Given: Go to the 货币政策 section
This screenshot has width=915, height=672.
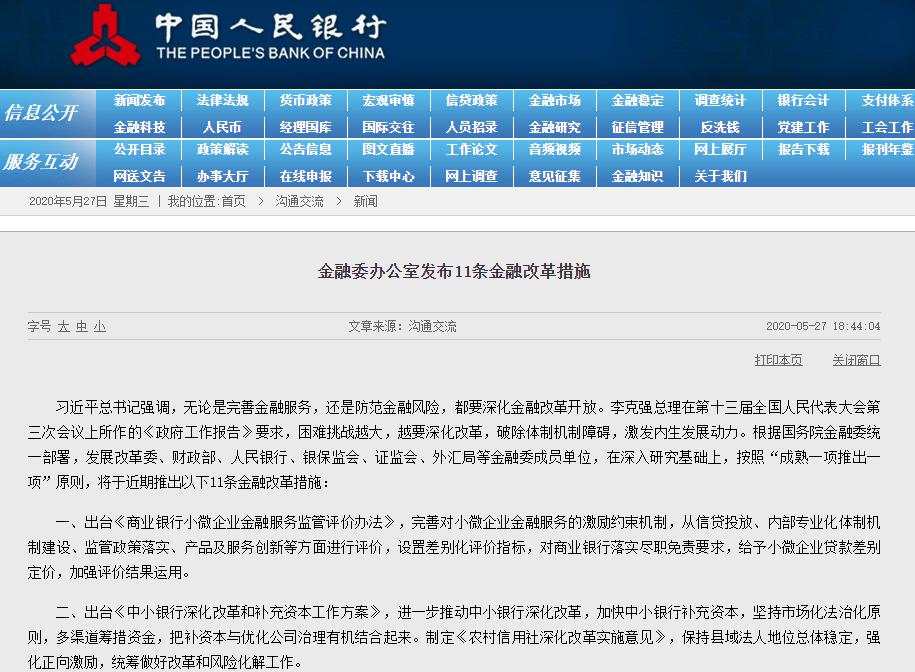Looking at the screenshot, I should click(x=305, y=100).
